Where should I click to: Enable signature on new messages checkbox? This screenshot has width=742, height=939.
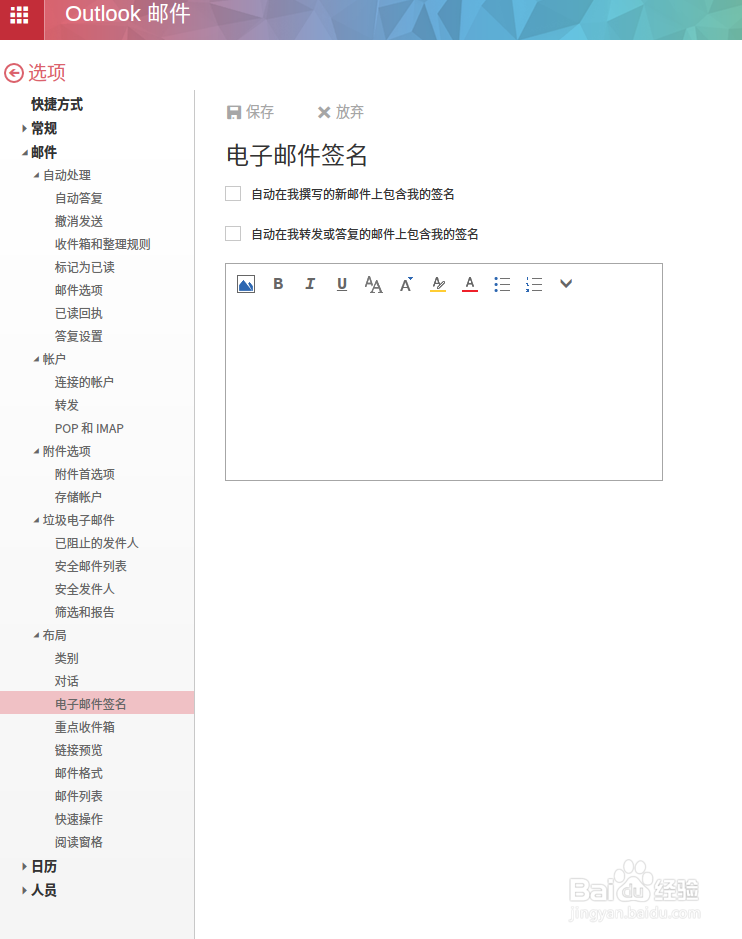(x=233, y=193)
